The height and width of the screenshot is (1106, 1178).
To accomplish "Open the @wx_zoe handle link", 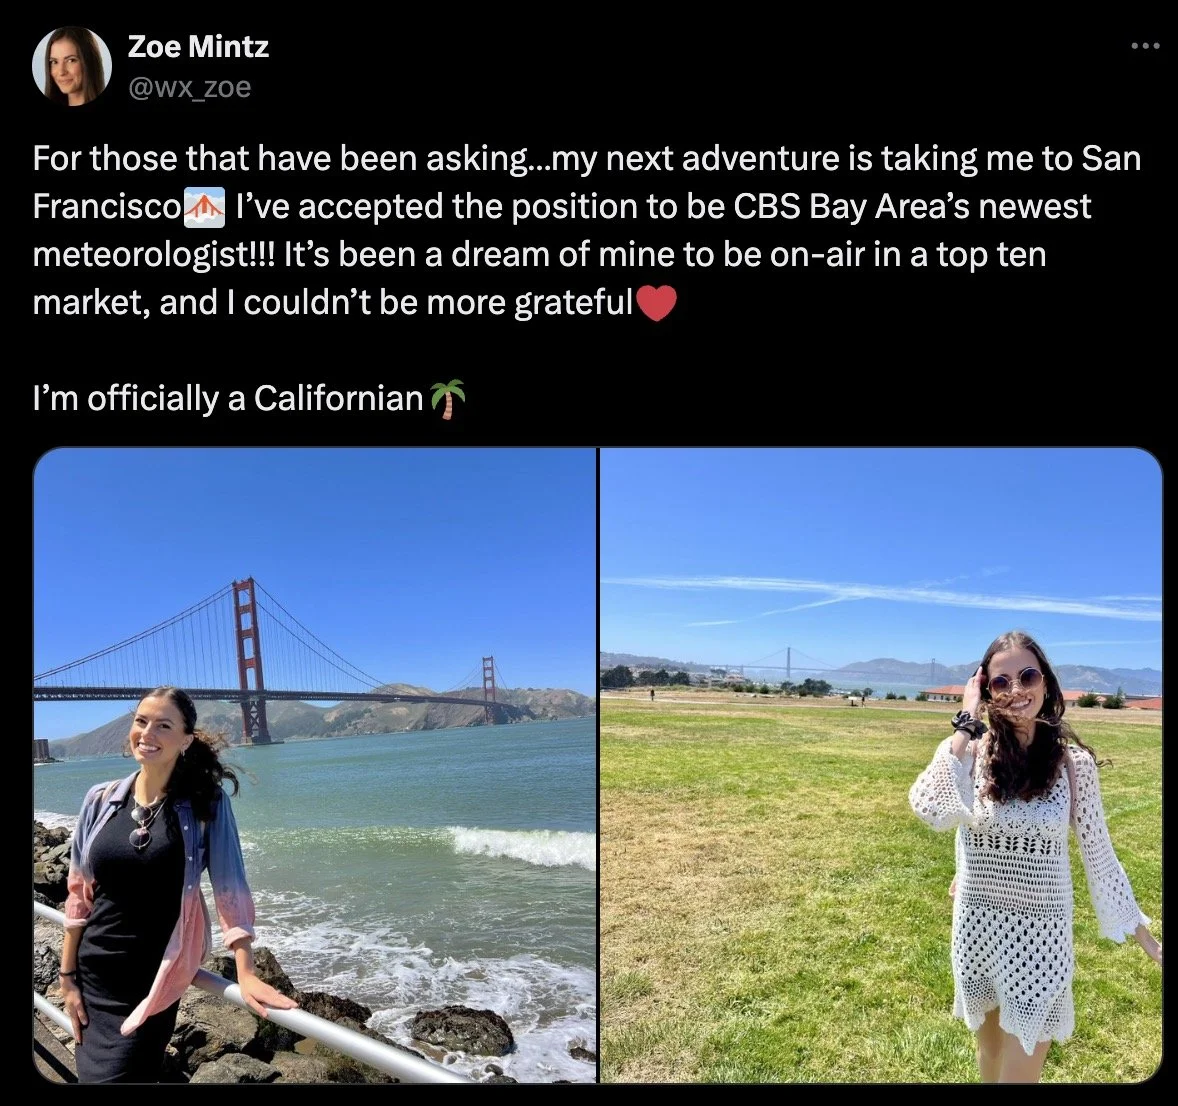I will 189,87.
